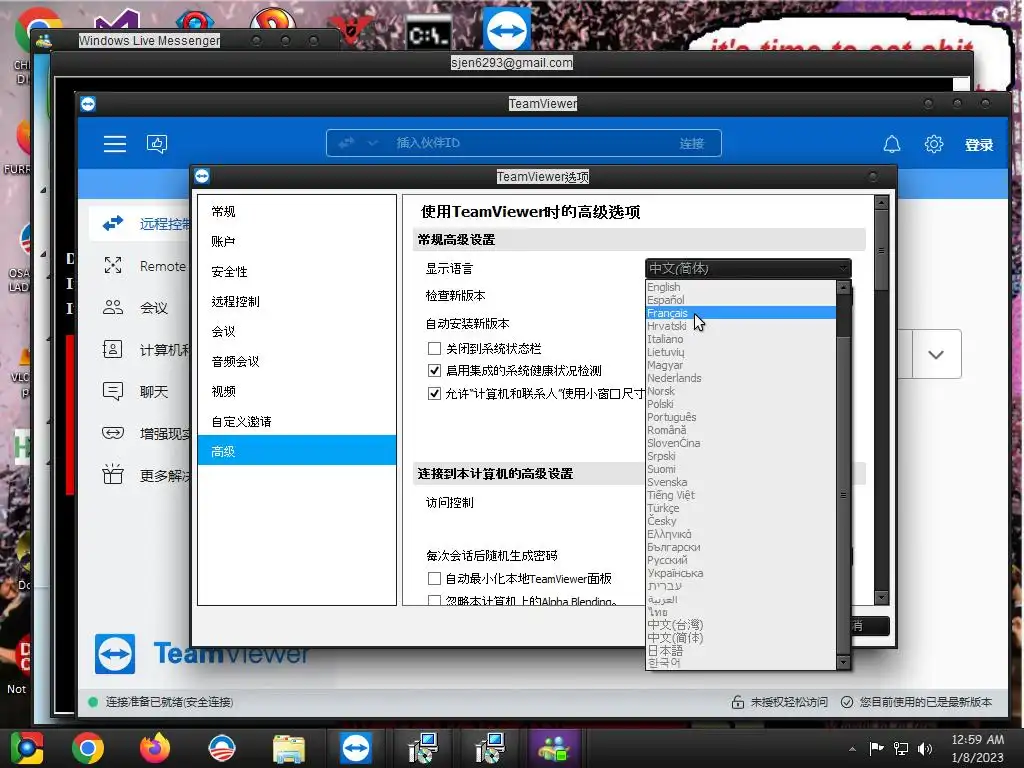This screenshot has width=1024, height=768.
Task: Toggle the 自动最小化本地TeamViewer面板 checkbox
Action: 434,578
